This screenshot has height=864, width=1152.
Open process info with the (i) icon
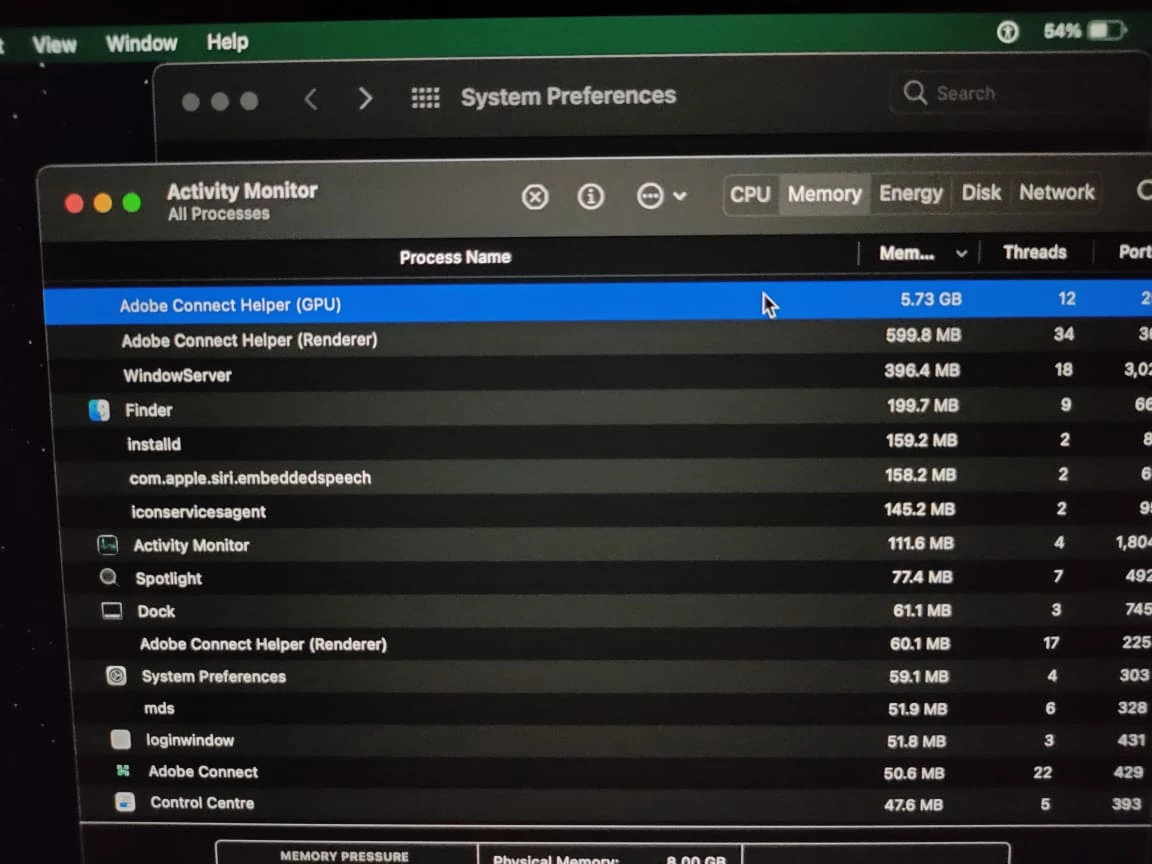tap(591, 196)
